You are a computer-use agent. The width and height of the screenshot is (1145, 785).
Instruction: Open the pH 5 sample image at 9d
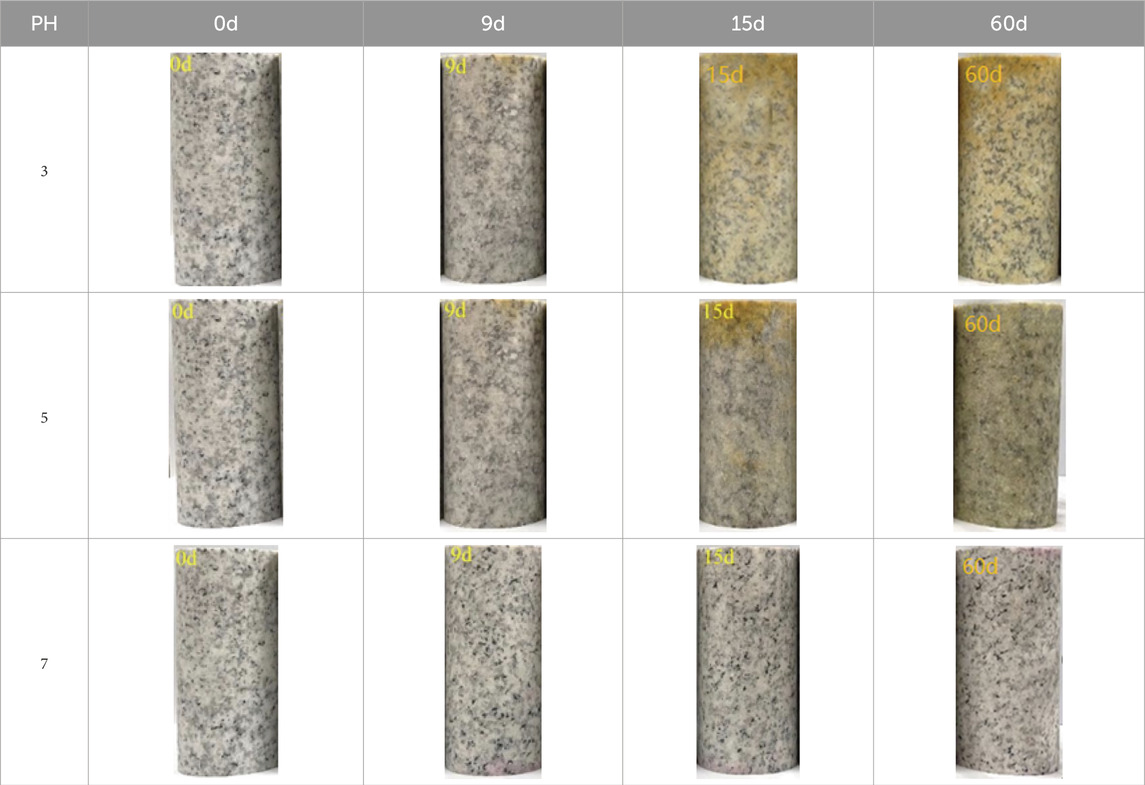pos(493,415)
